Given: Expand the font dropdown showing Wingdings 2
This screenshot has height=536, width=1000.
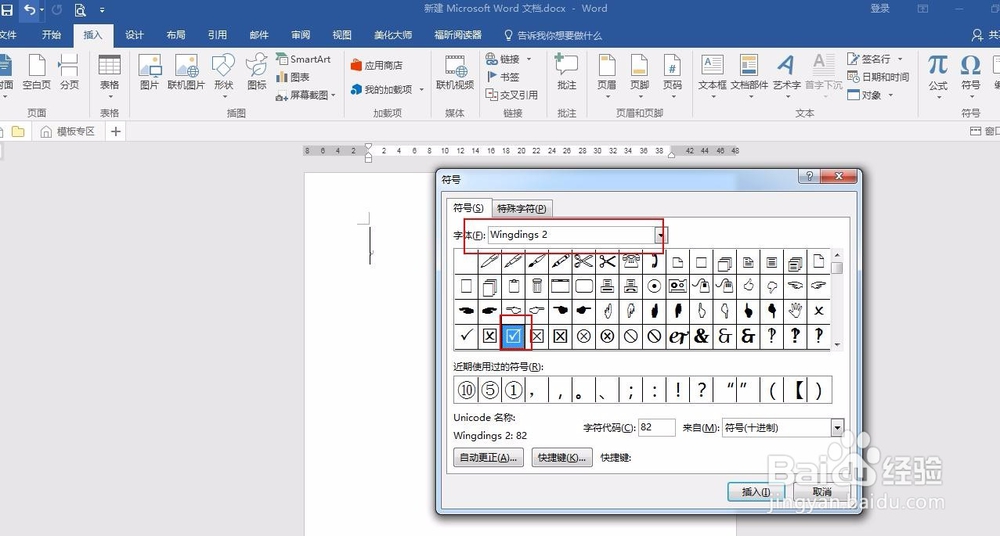Looking at the screenshot, I should tap(660, 235).
